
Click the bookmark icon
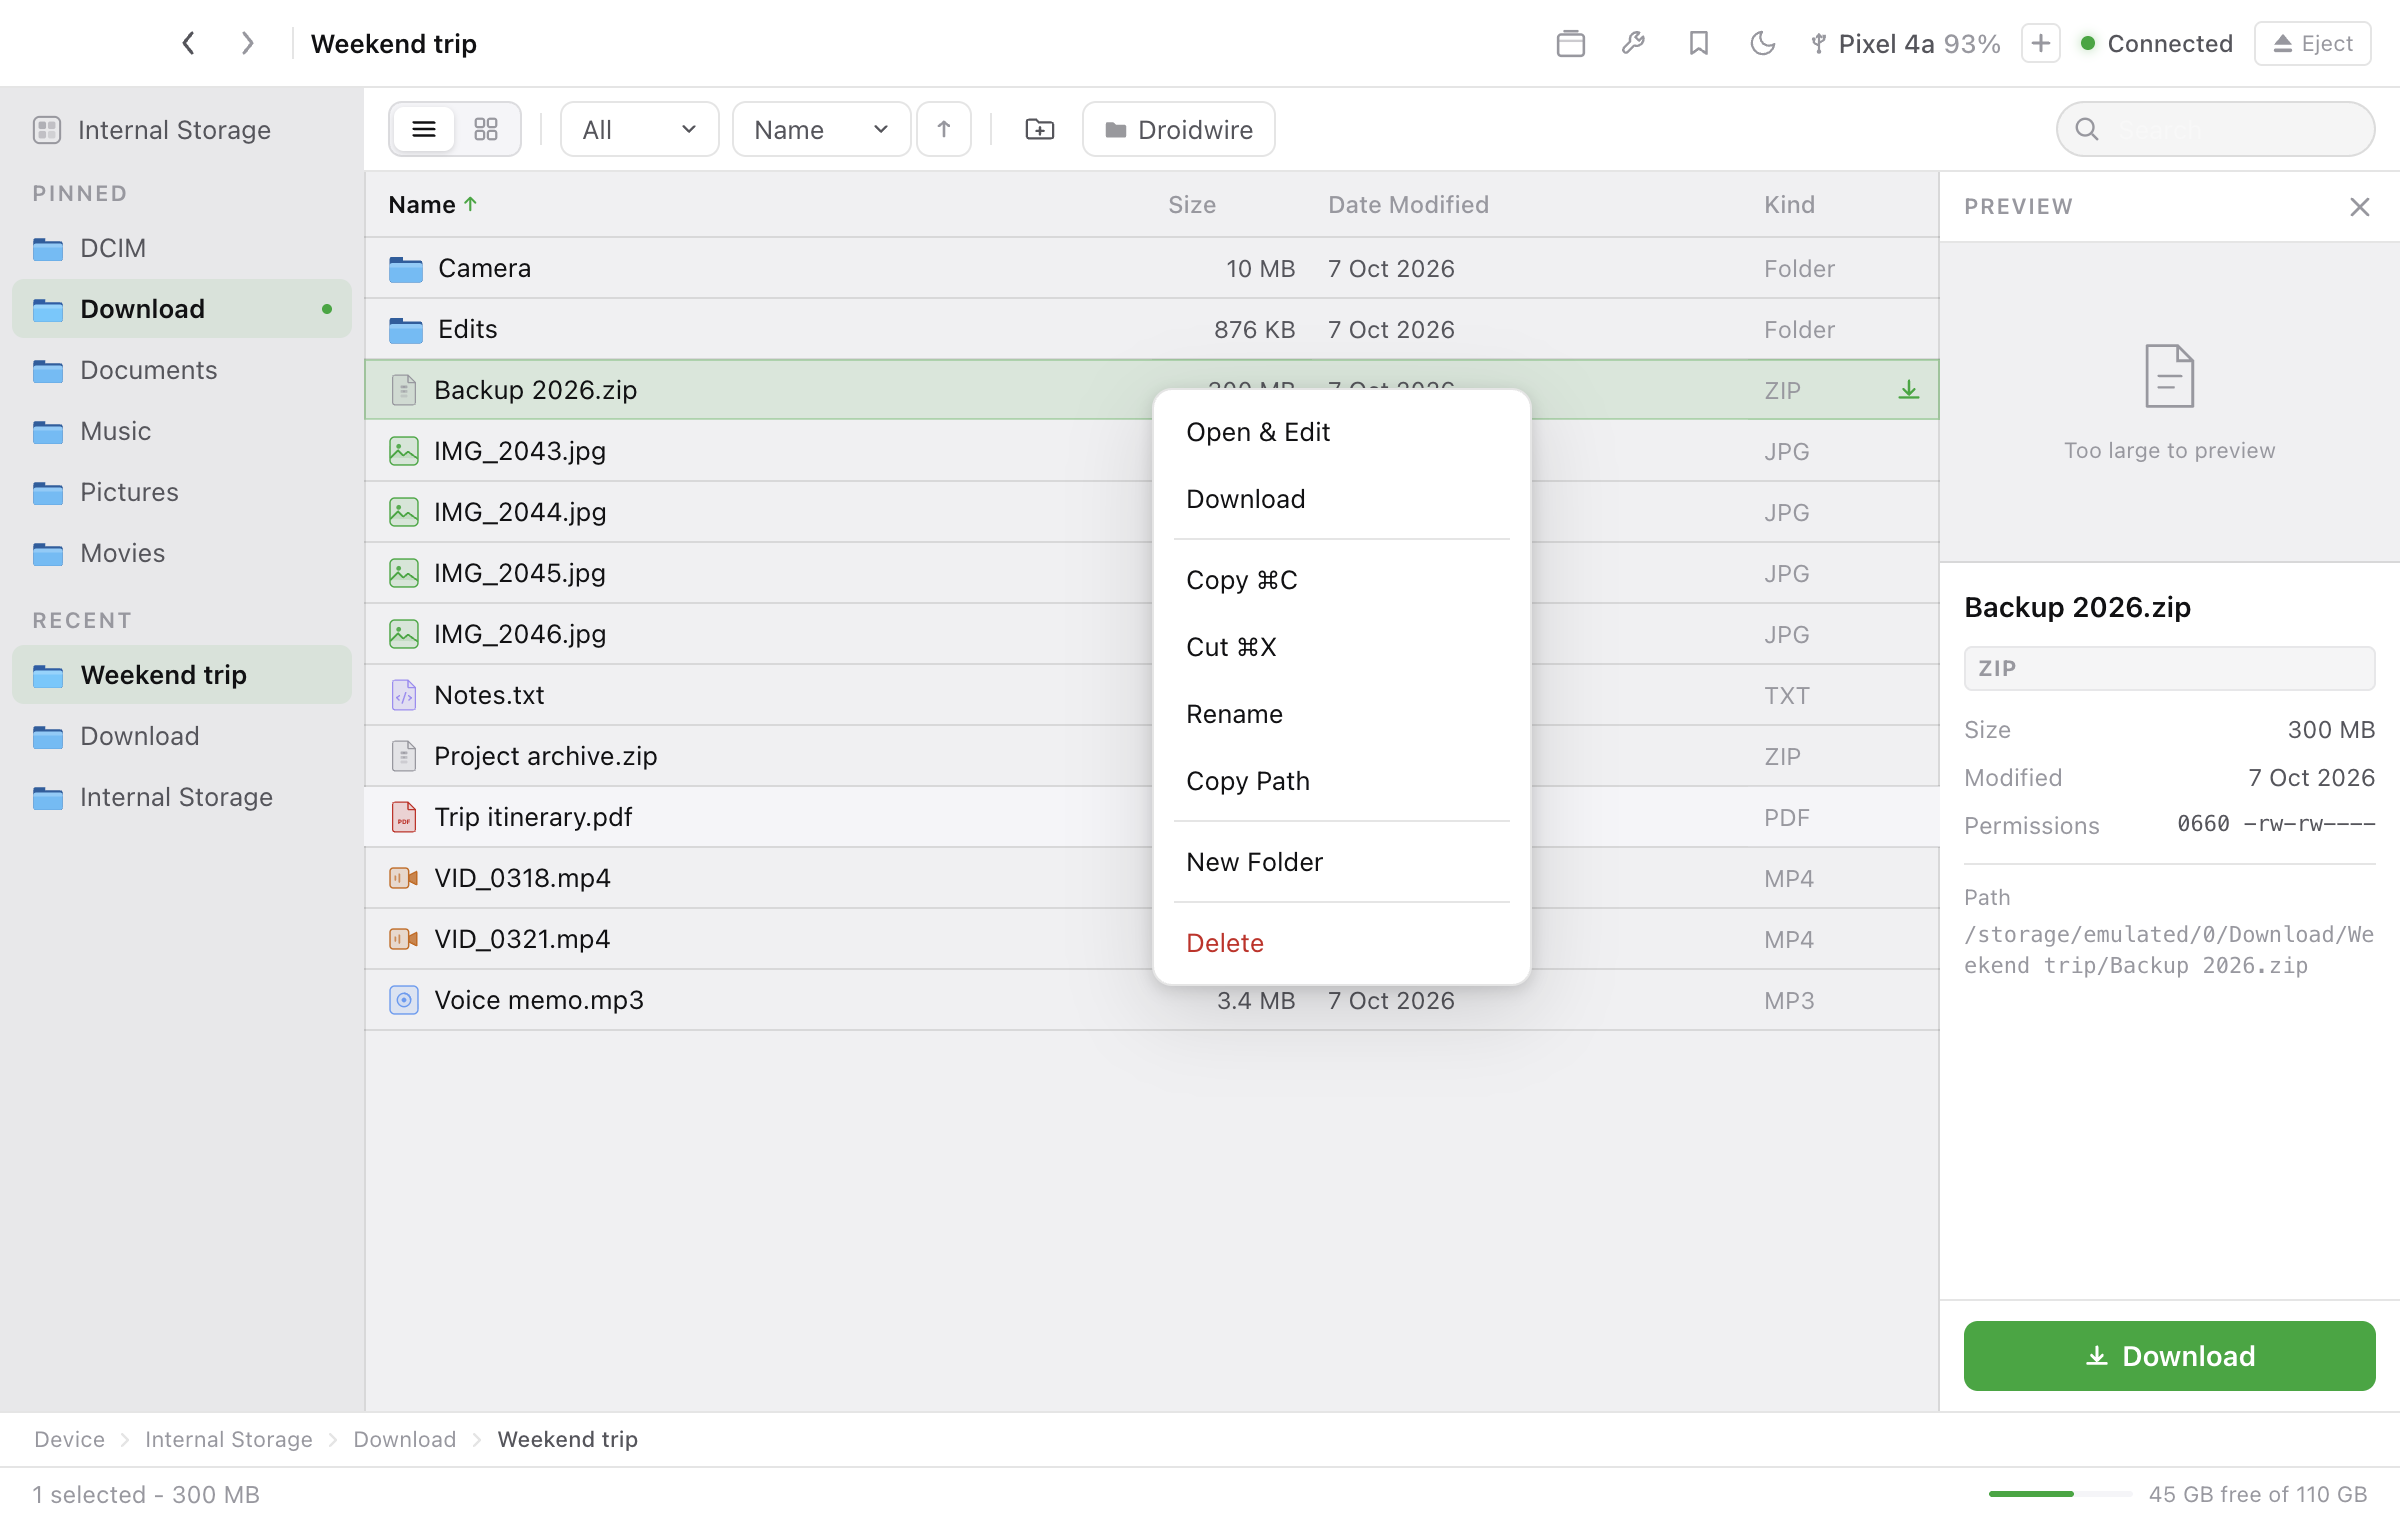(1698, 43)
